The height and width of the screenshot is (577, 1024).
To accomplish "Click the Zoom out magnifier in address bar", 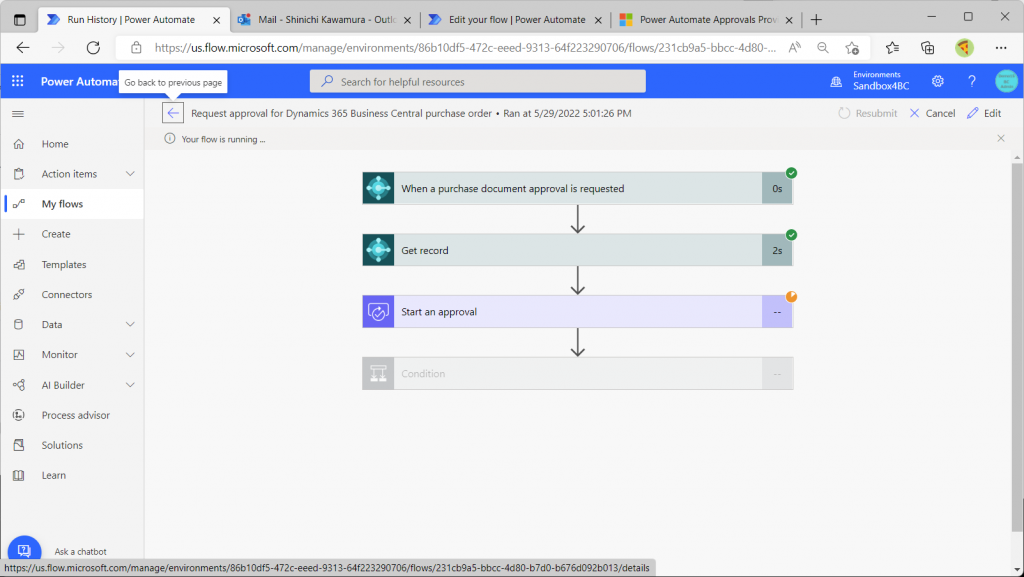I will pos(823,48).
